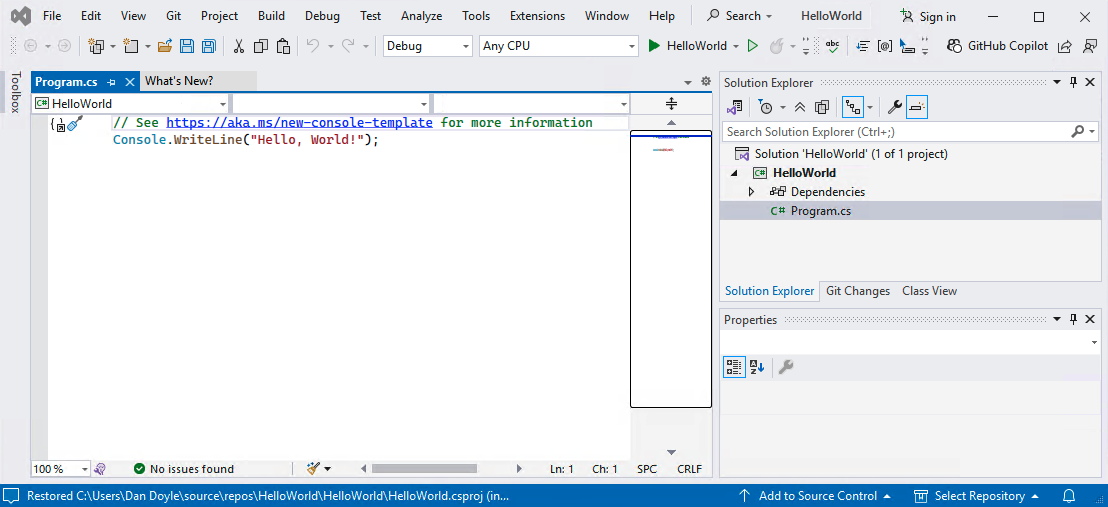
Task: Click editor tab settings gear icon
Action: (x=705, y=81)
